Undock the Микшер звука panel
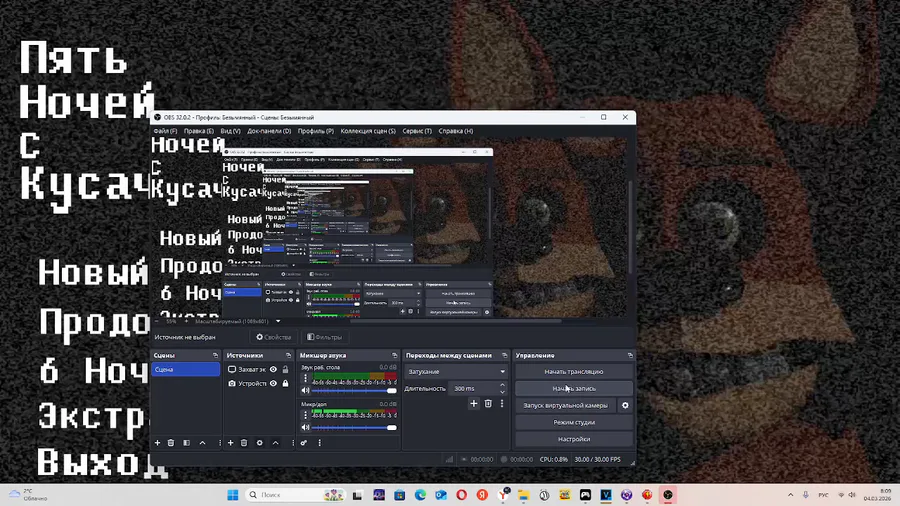The height and width of the screenshot is (506, 900). (394, 356)
